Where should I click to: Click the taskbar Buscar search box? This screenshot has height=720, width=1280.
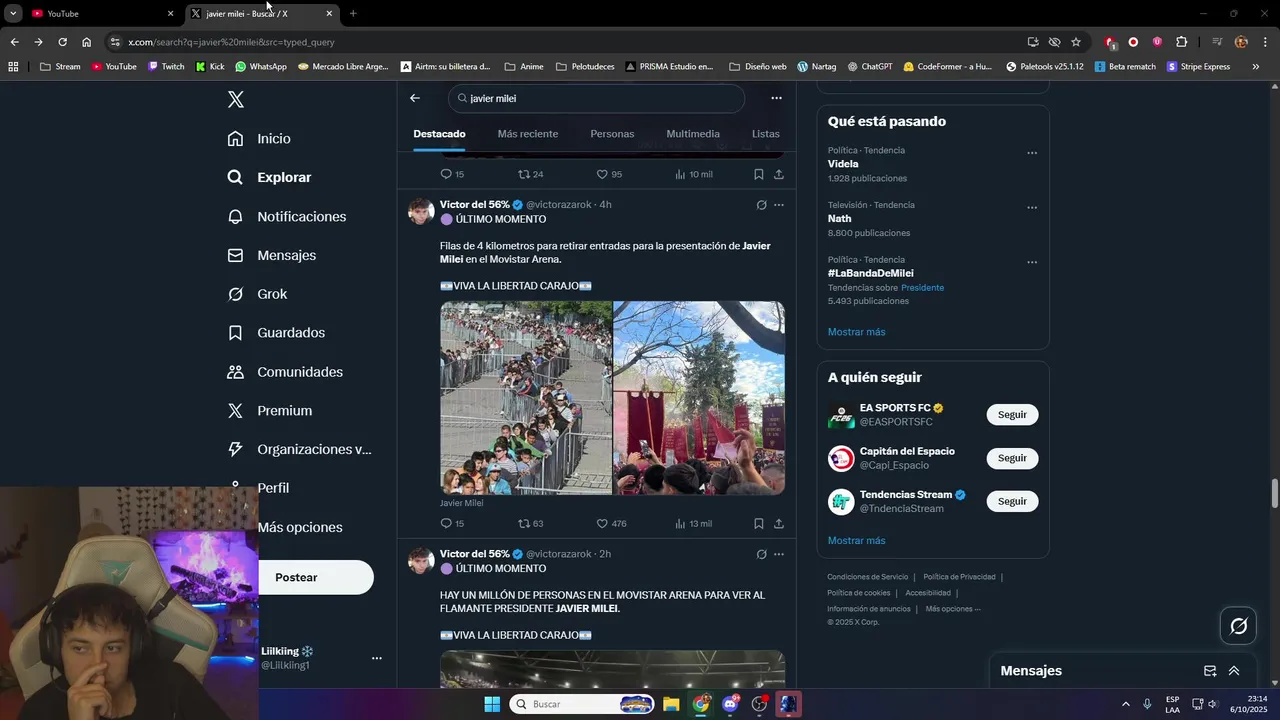(x=583, y=704)
